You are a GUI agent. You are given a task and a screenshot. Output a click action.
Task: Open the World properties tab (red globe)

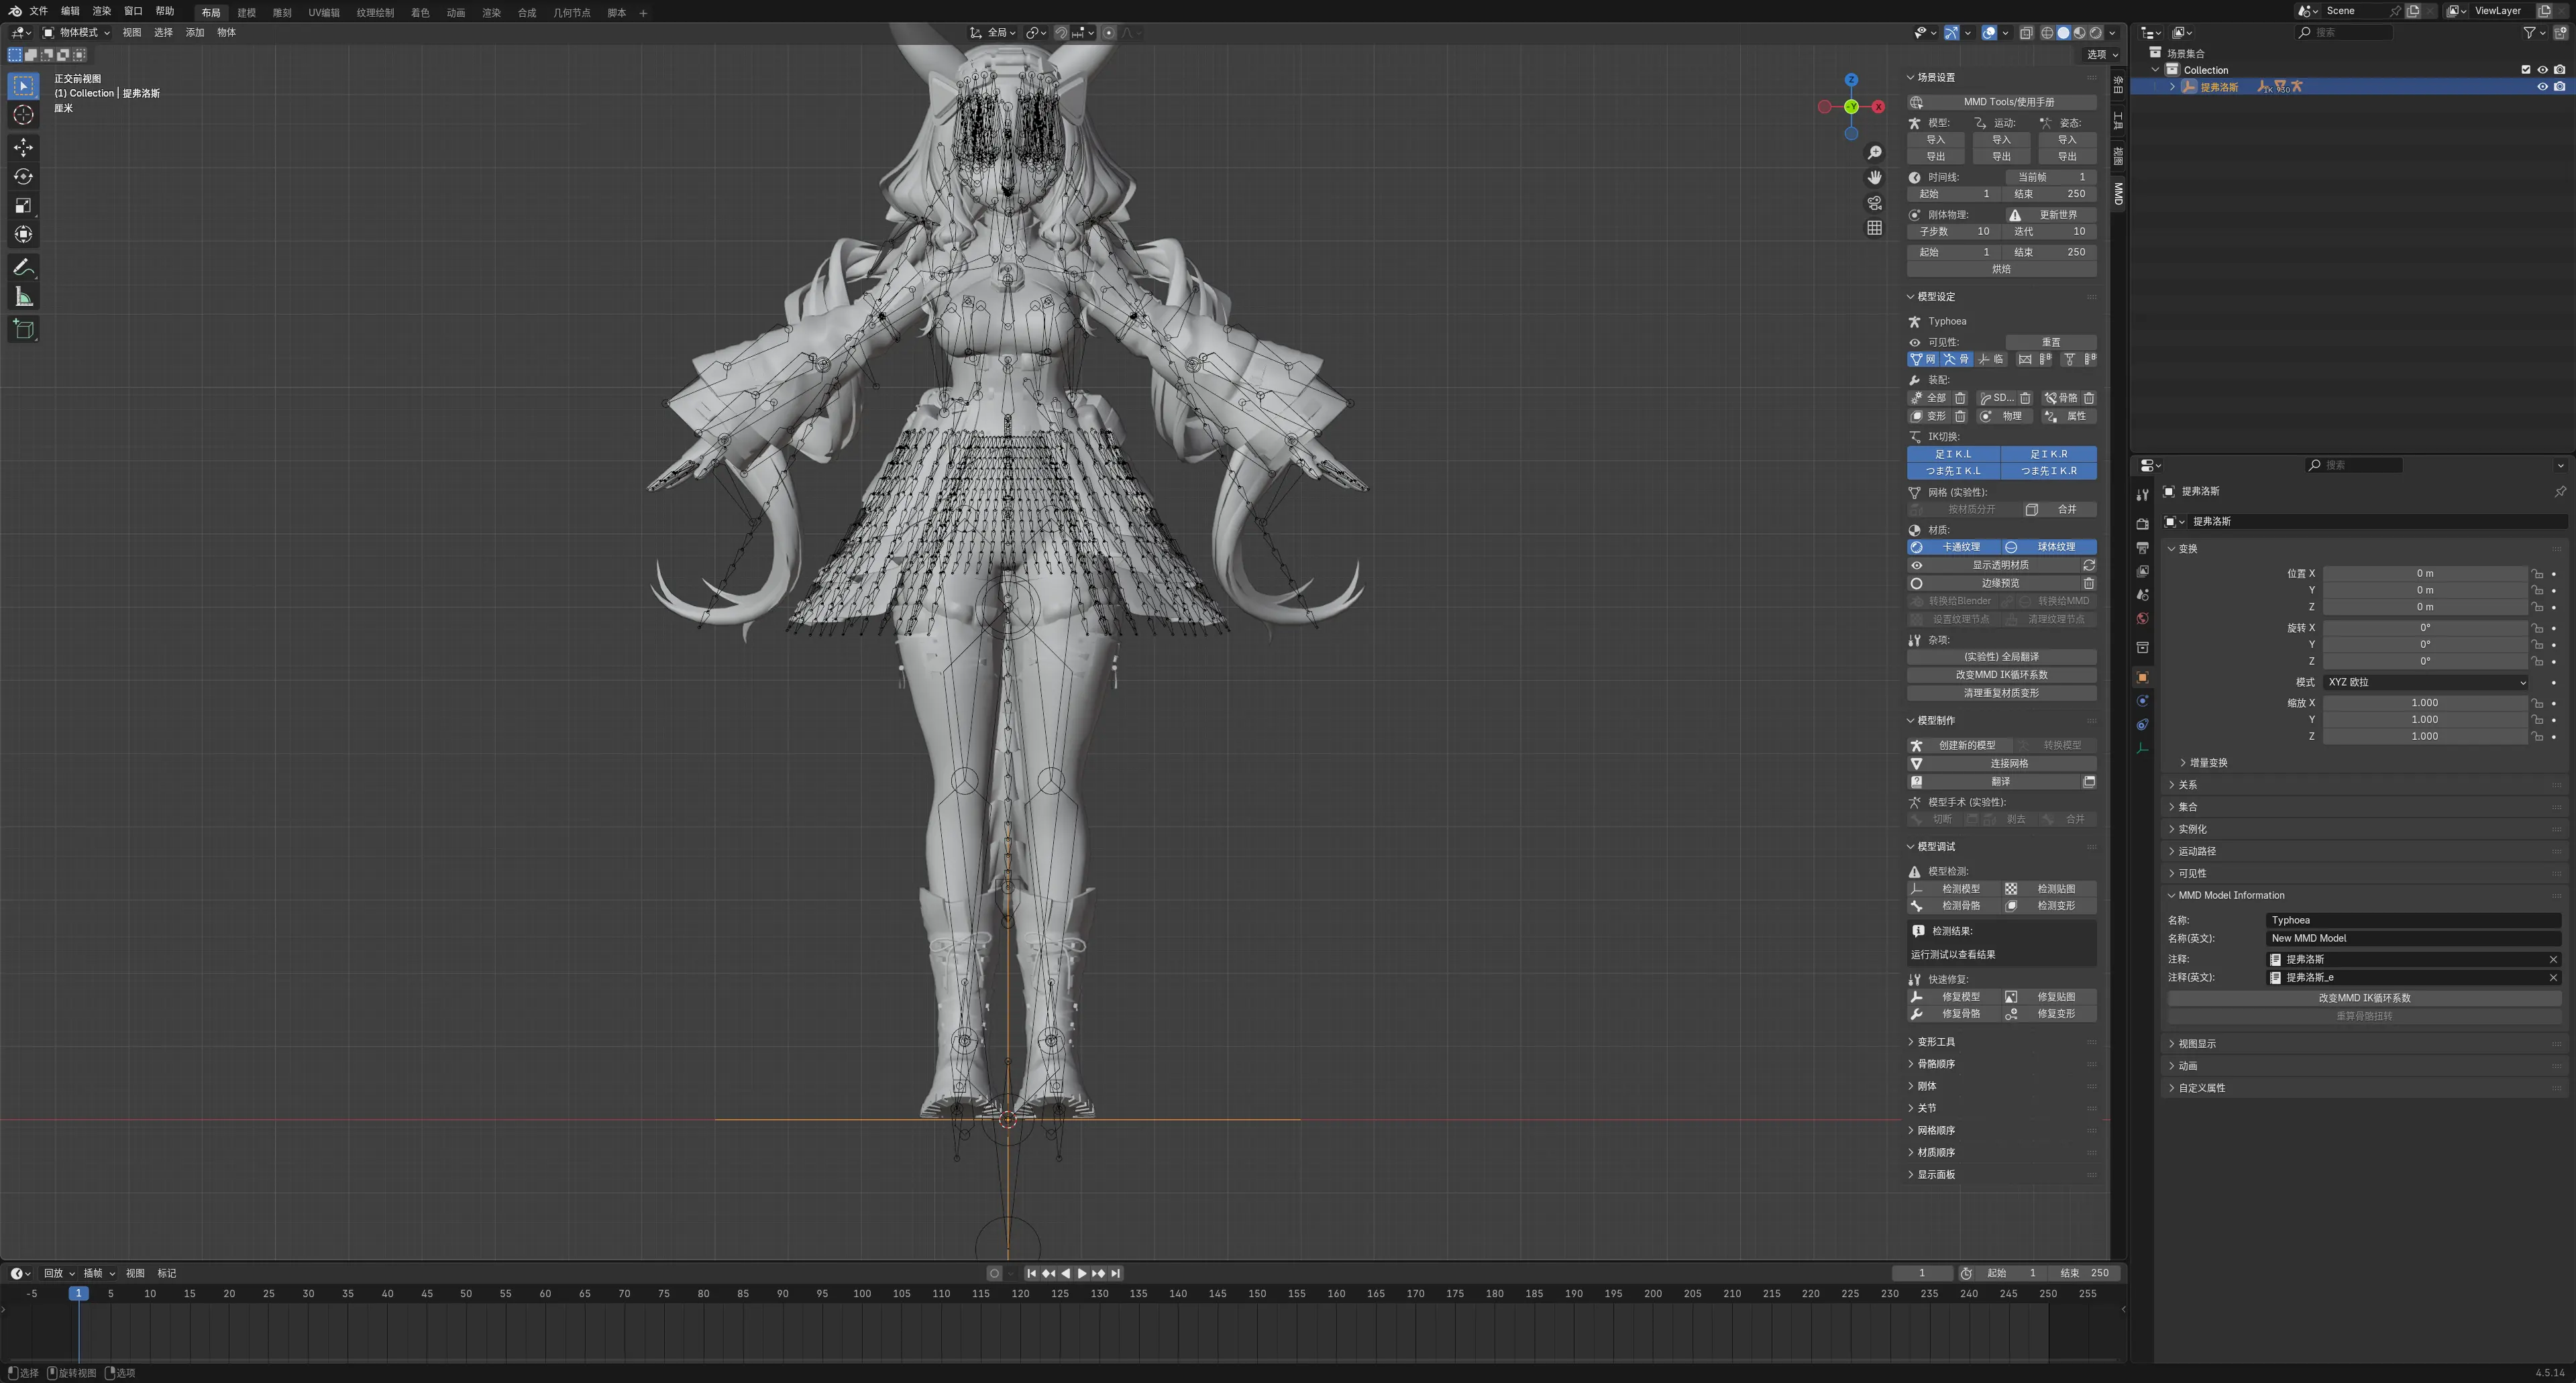tap(2142, 619)
